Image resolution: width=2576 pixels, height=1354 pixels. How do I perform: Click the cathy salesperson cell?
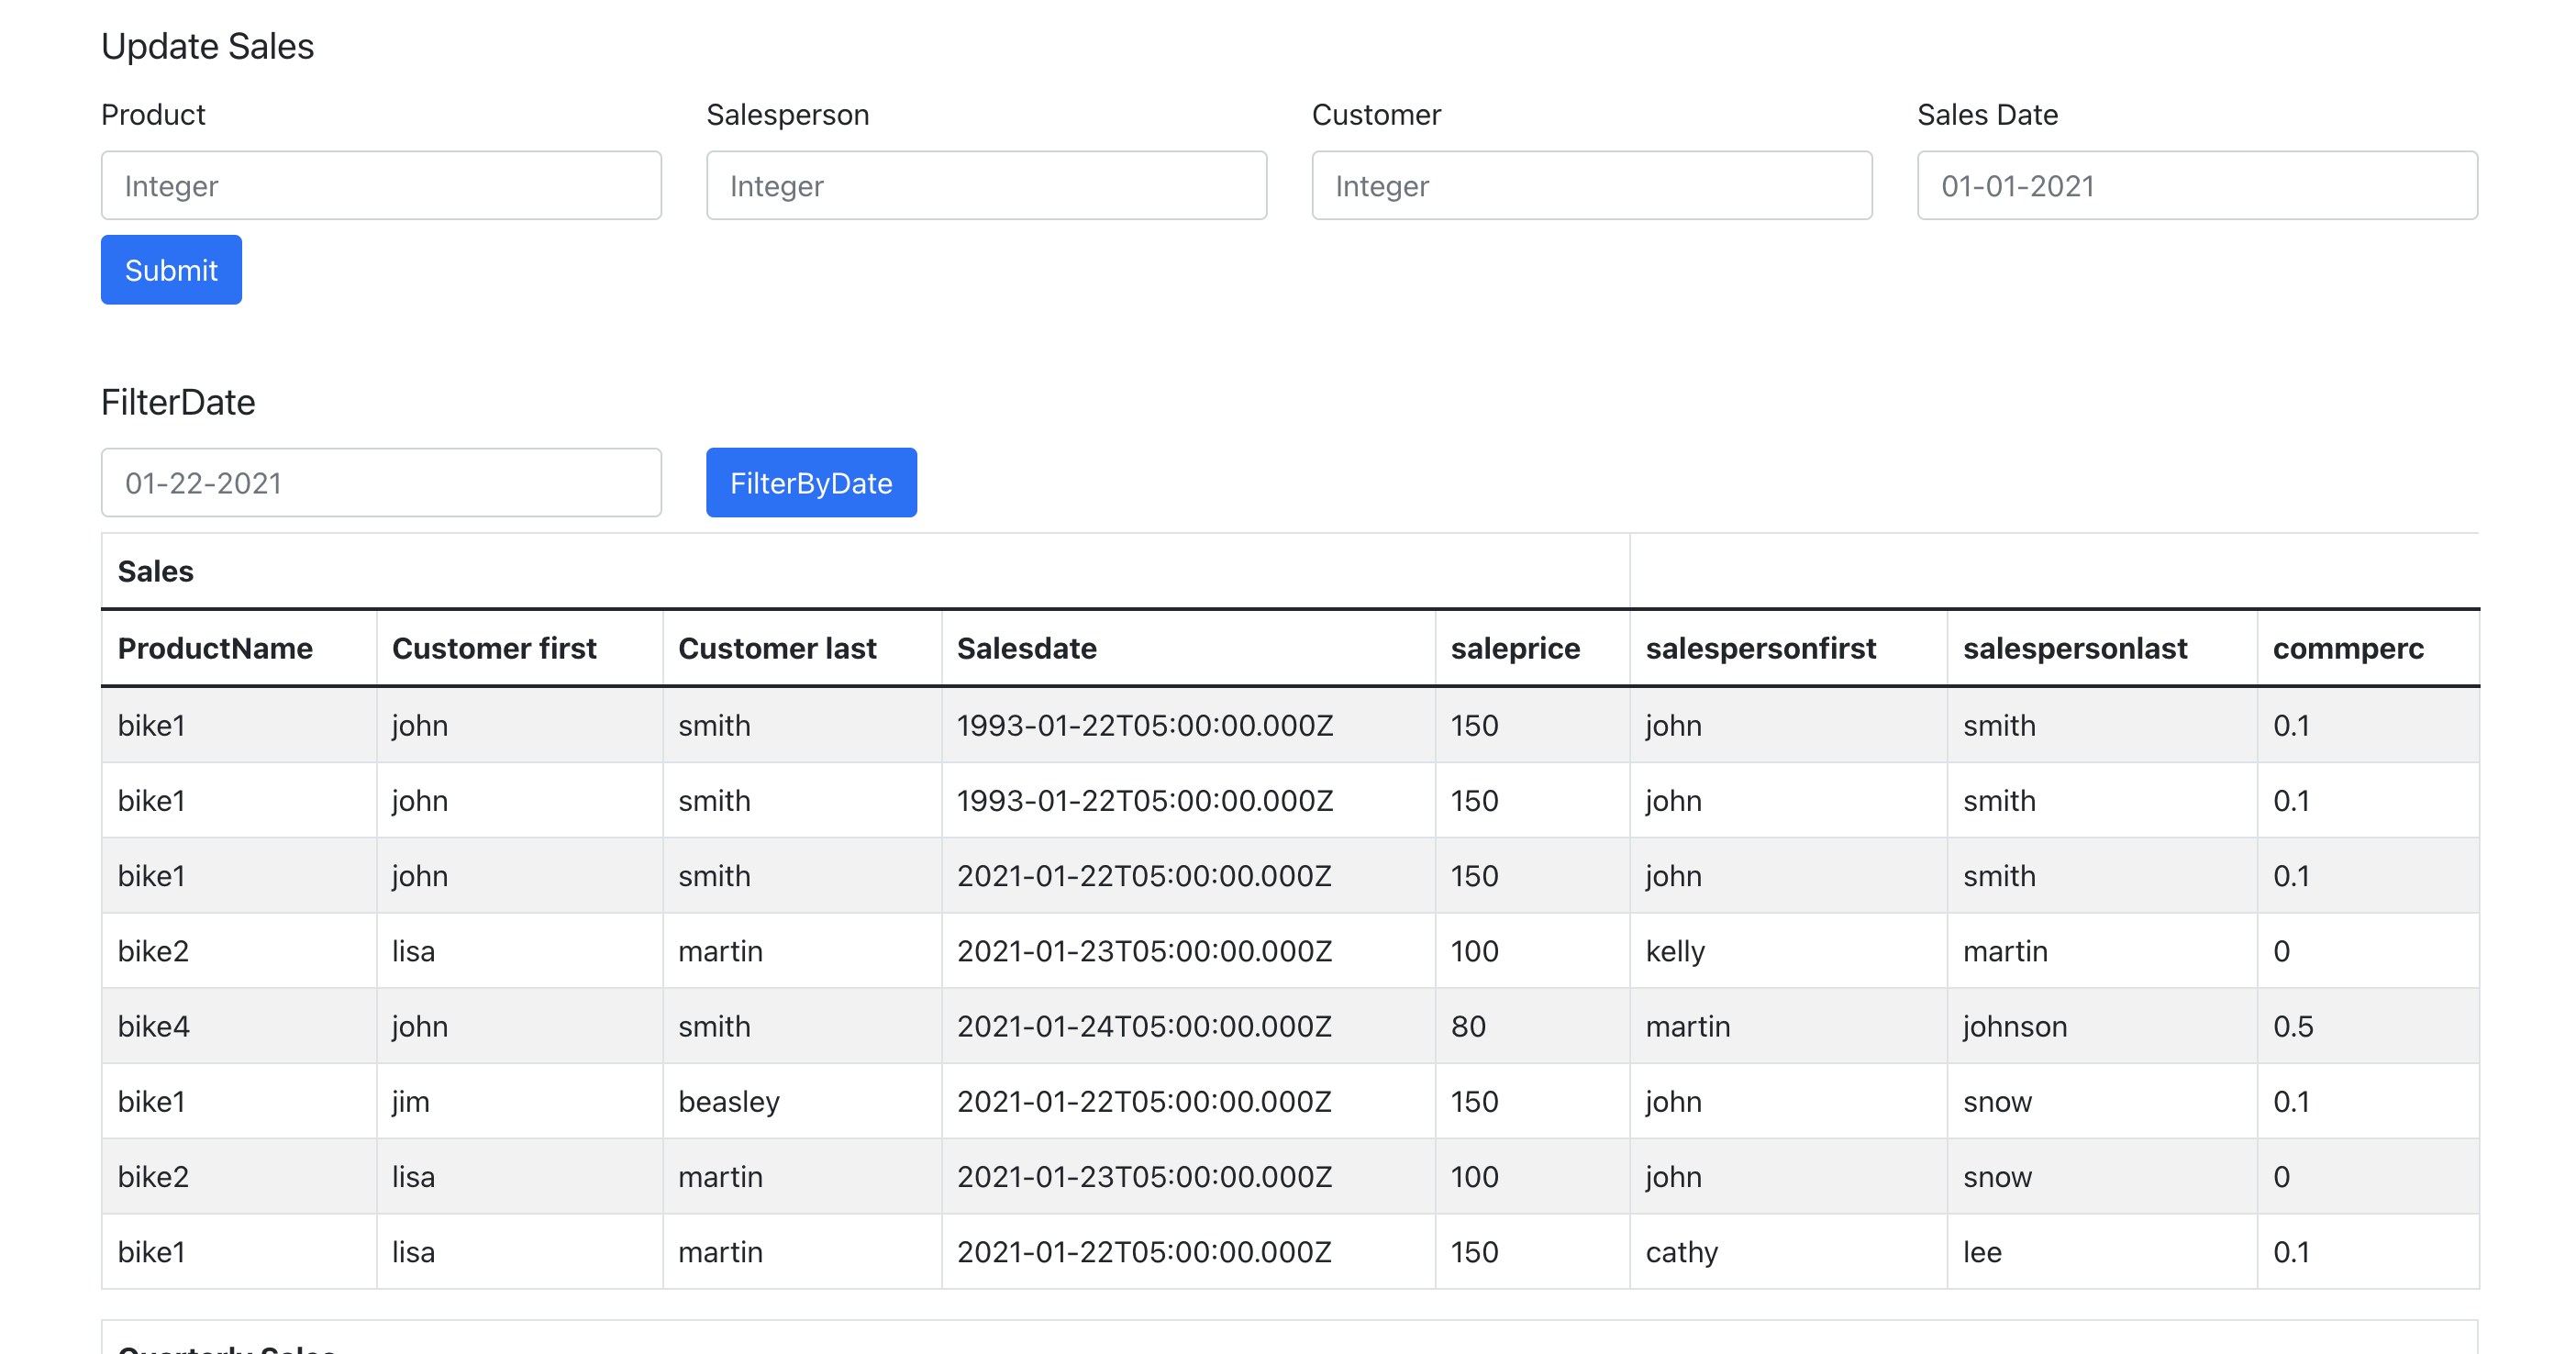[x=1788, y=1252]
